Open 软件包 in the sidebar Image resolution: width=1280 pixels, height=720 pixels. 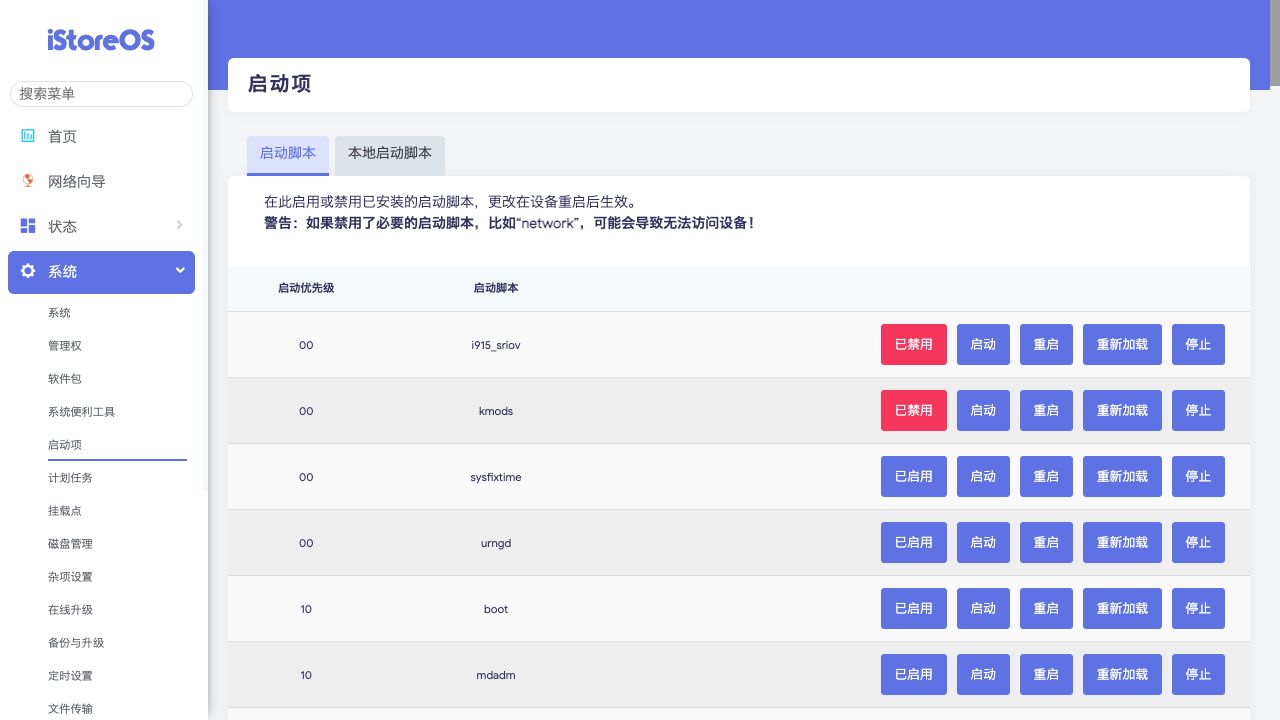64,379
